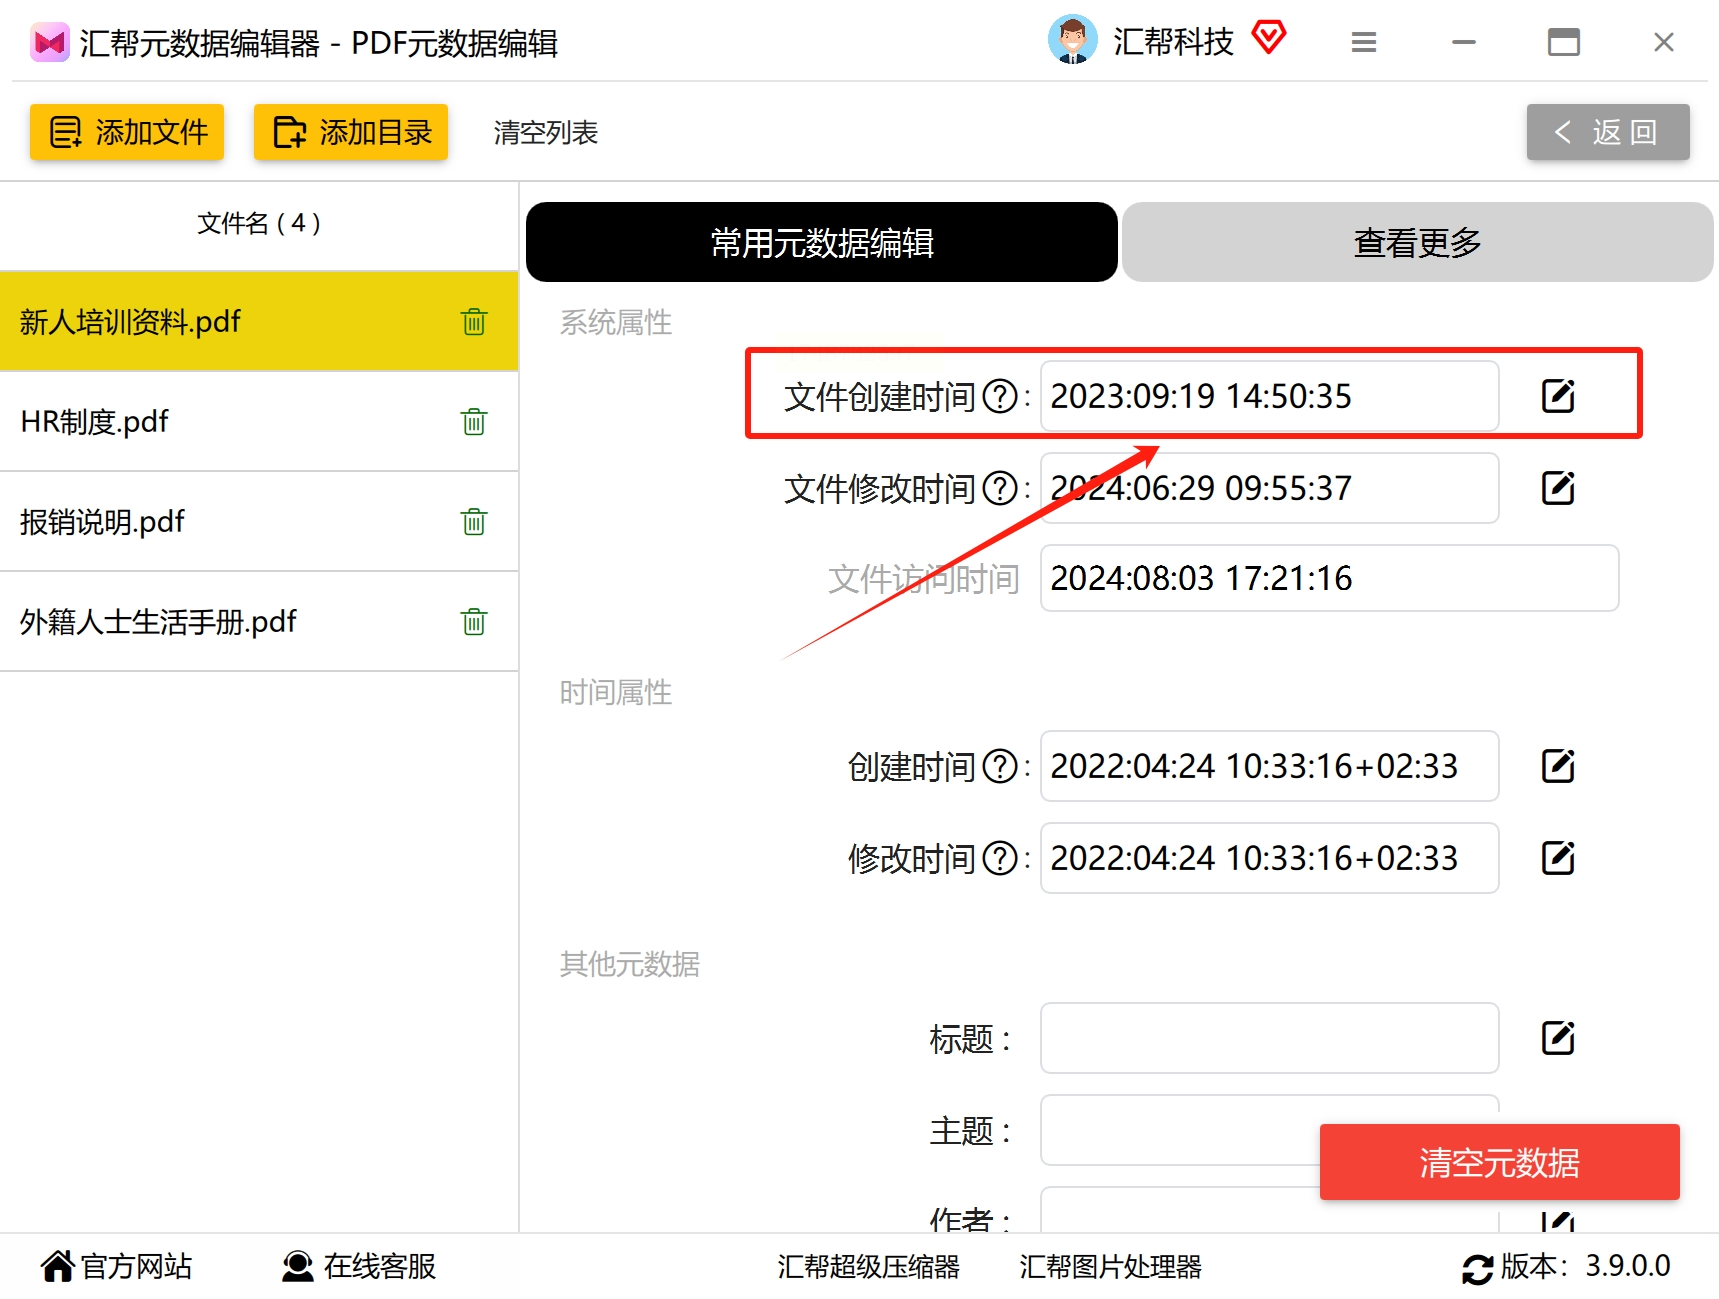This screenshot has width=1719, height=1299.
Task: Click the 文件创建时间 input field
Action: pos(1270,396)
